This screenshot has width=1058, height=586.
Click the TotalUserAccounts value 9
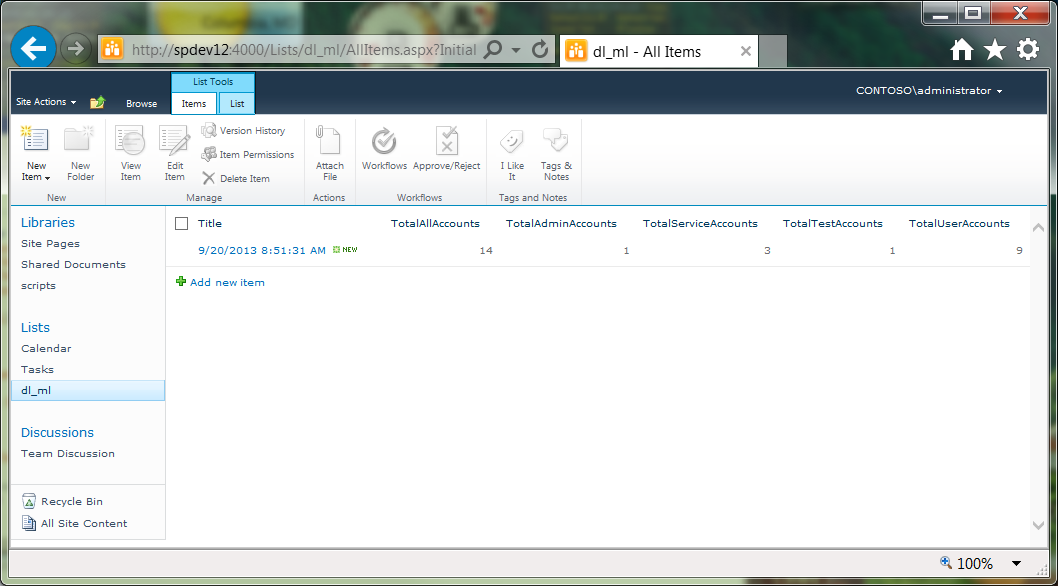coord(1019,250)
